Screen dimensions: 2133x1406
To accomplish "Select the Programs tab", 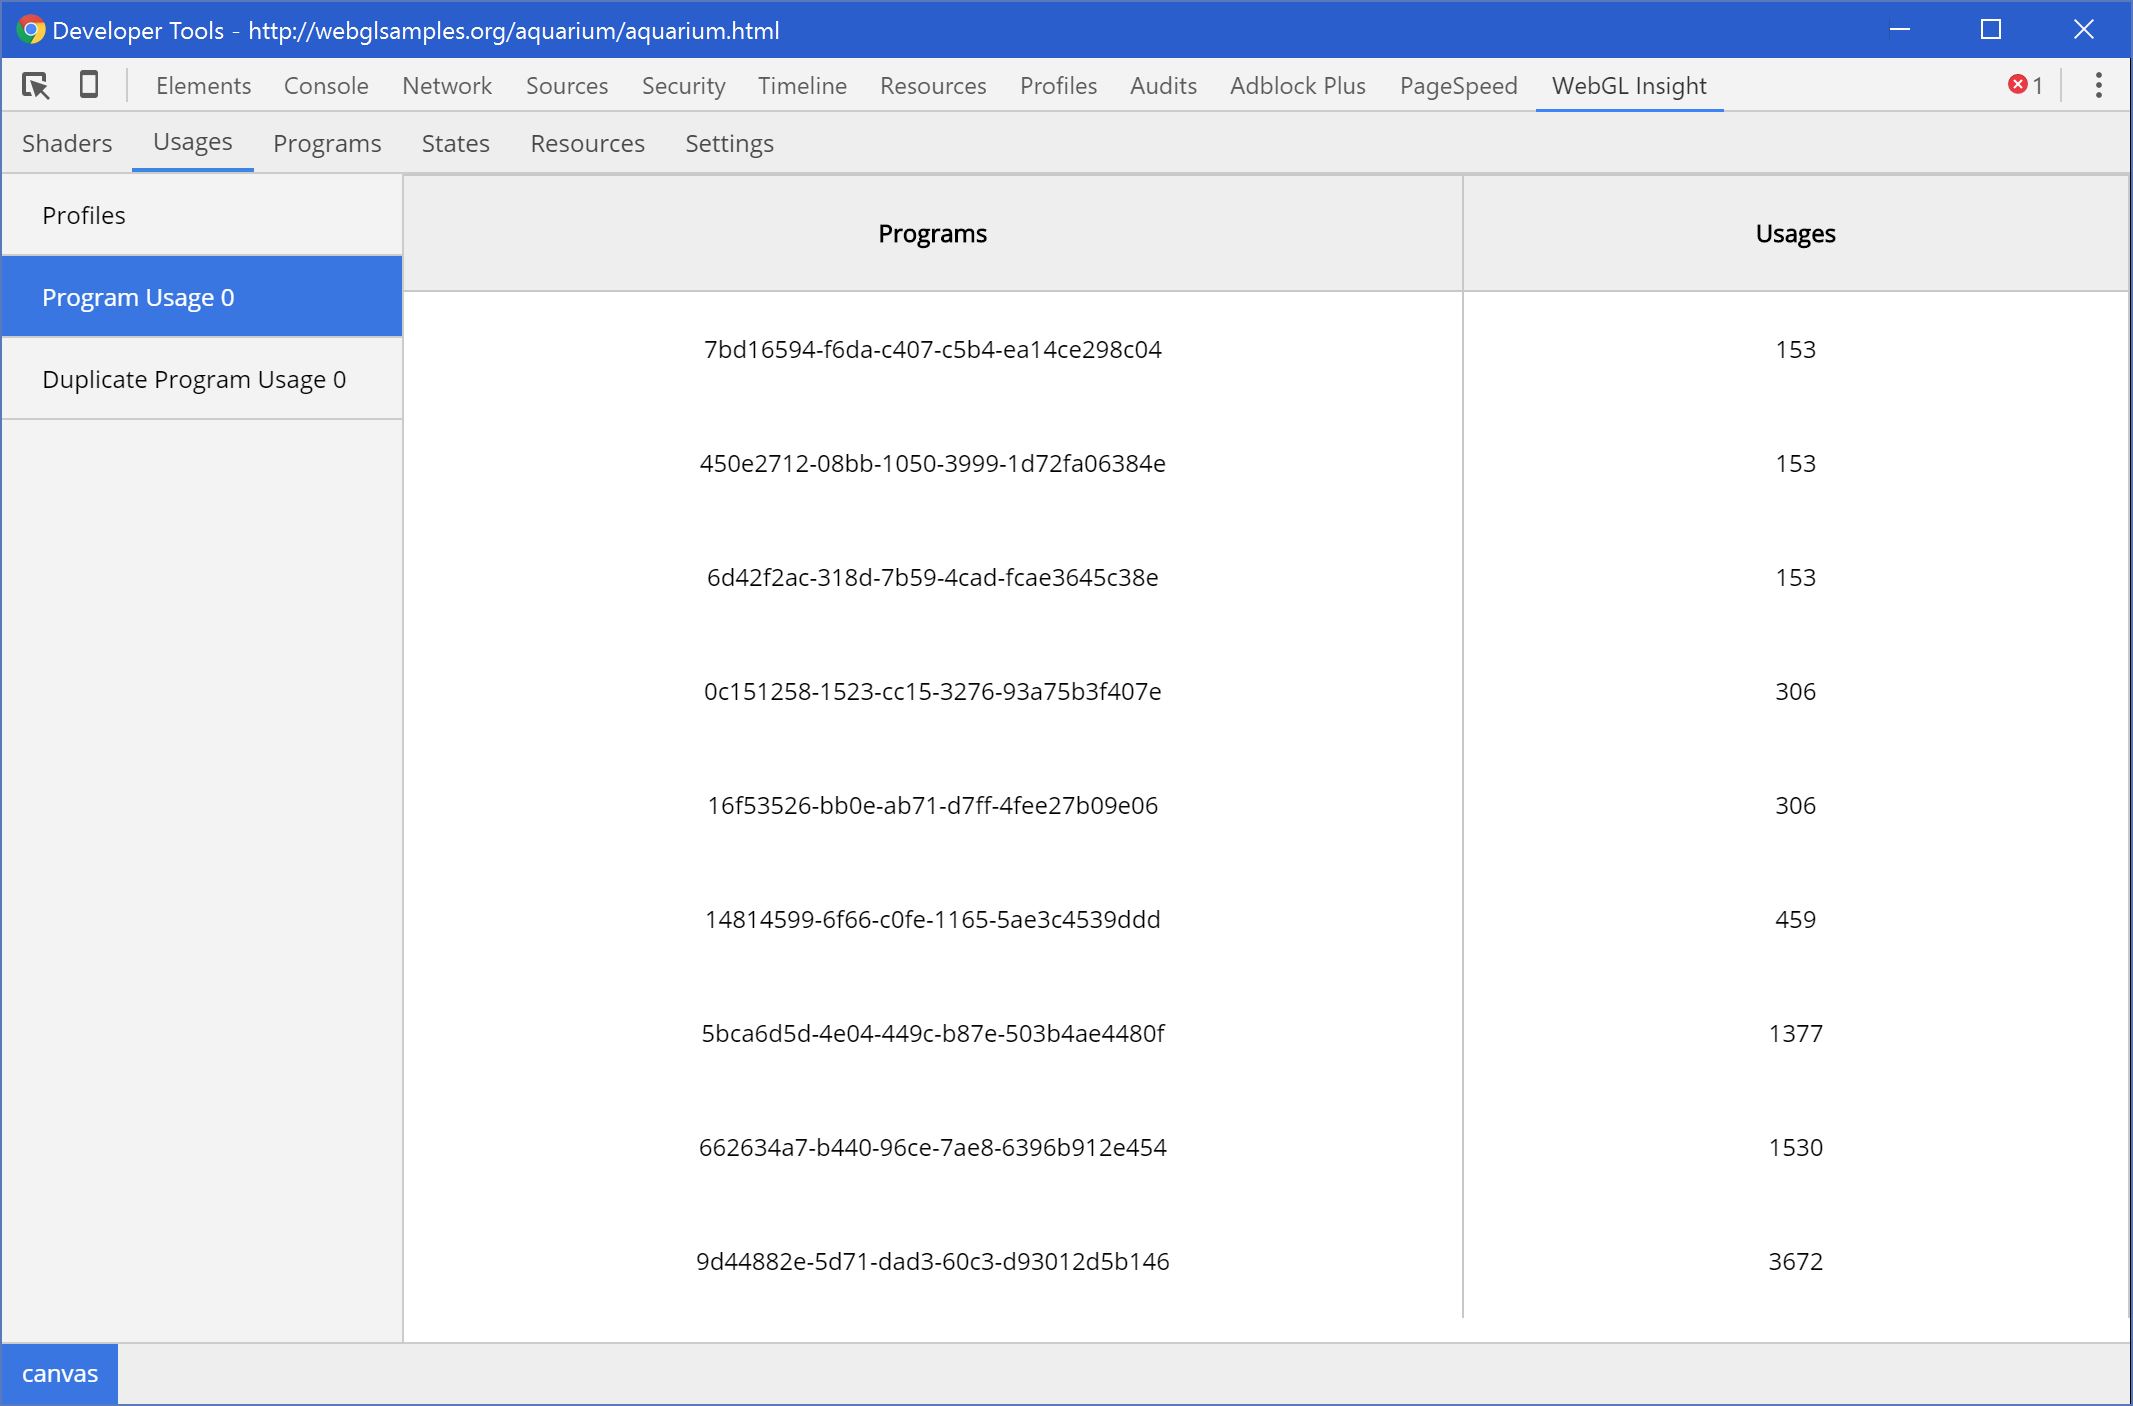I will point(326,143).
